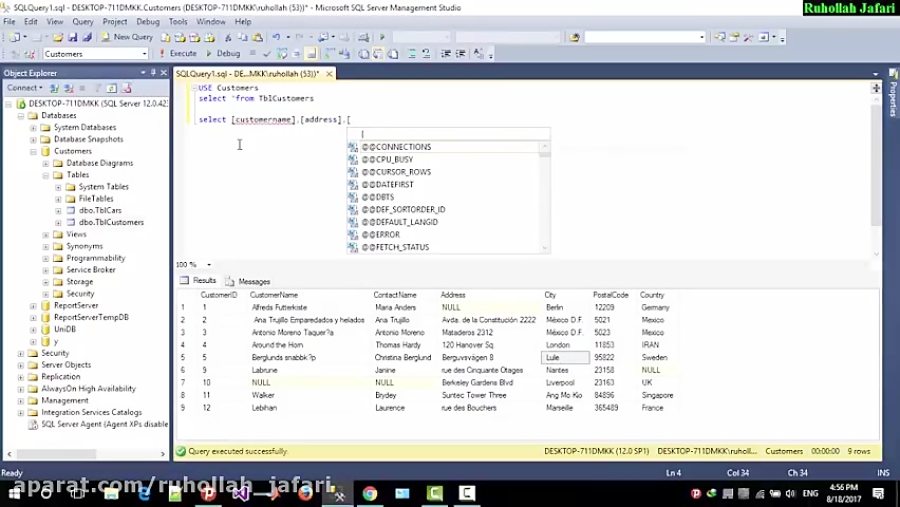Open Chrome from the Windows taskbar
This screenshot has height=507, width=900.
369,493
